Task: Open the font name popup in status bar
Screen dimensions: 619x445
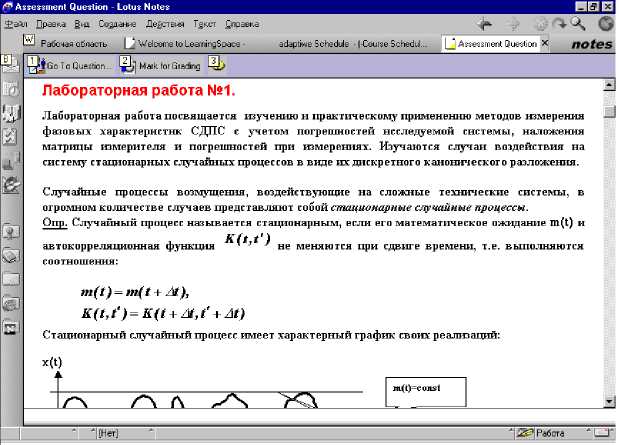Action: (x=47, y=433)
